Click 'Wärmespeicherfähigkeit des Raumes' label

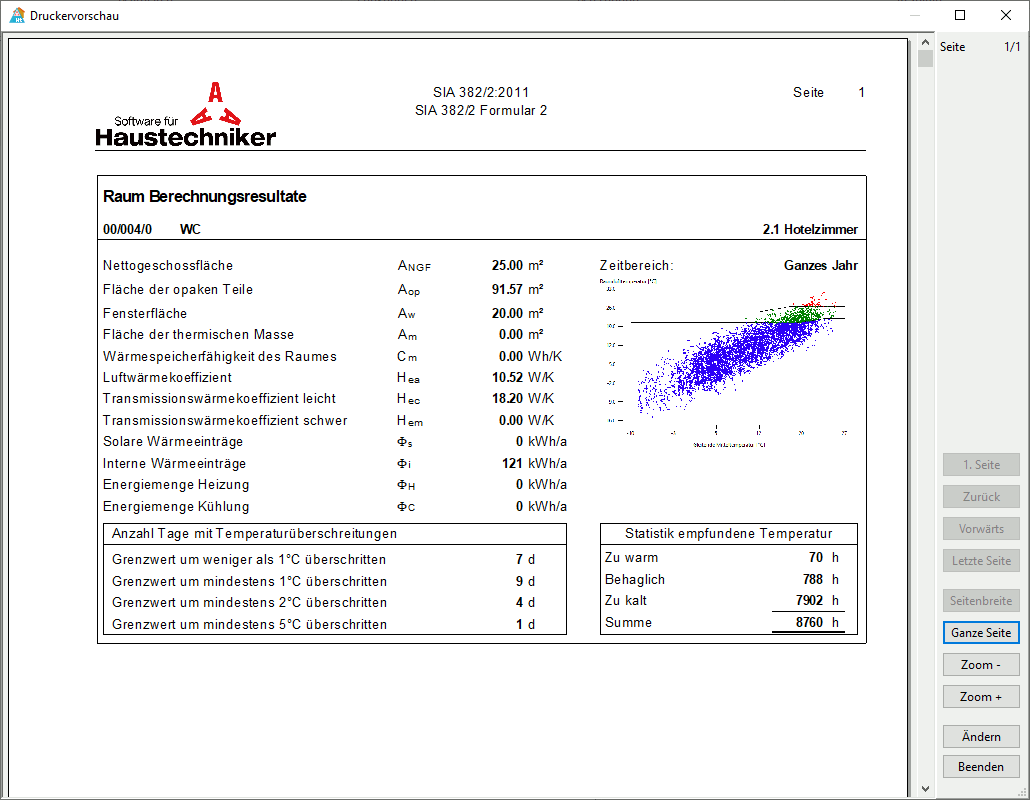pyautogui.click(x=219, y=356)
